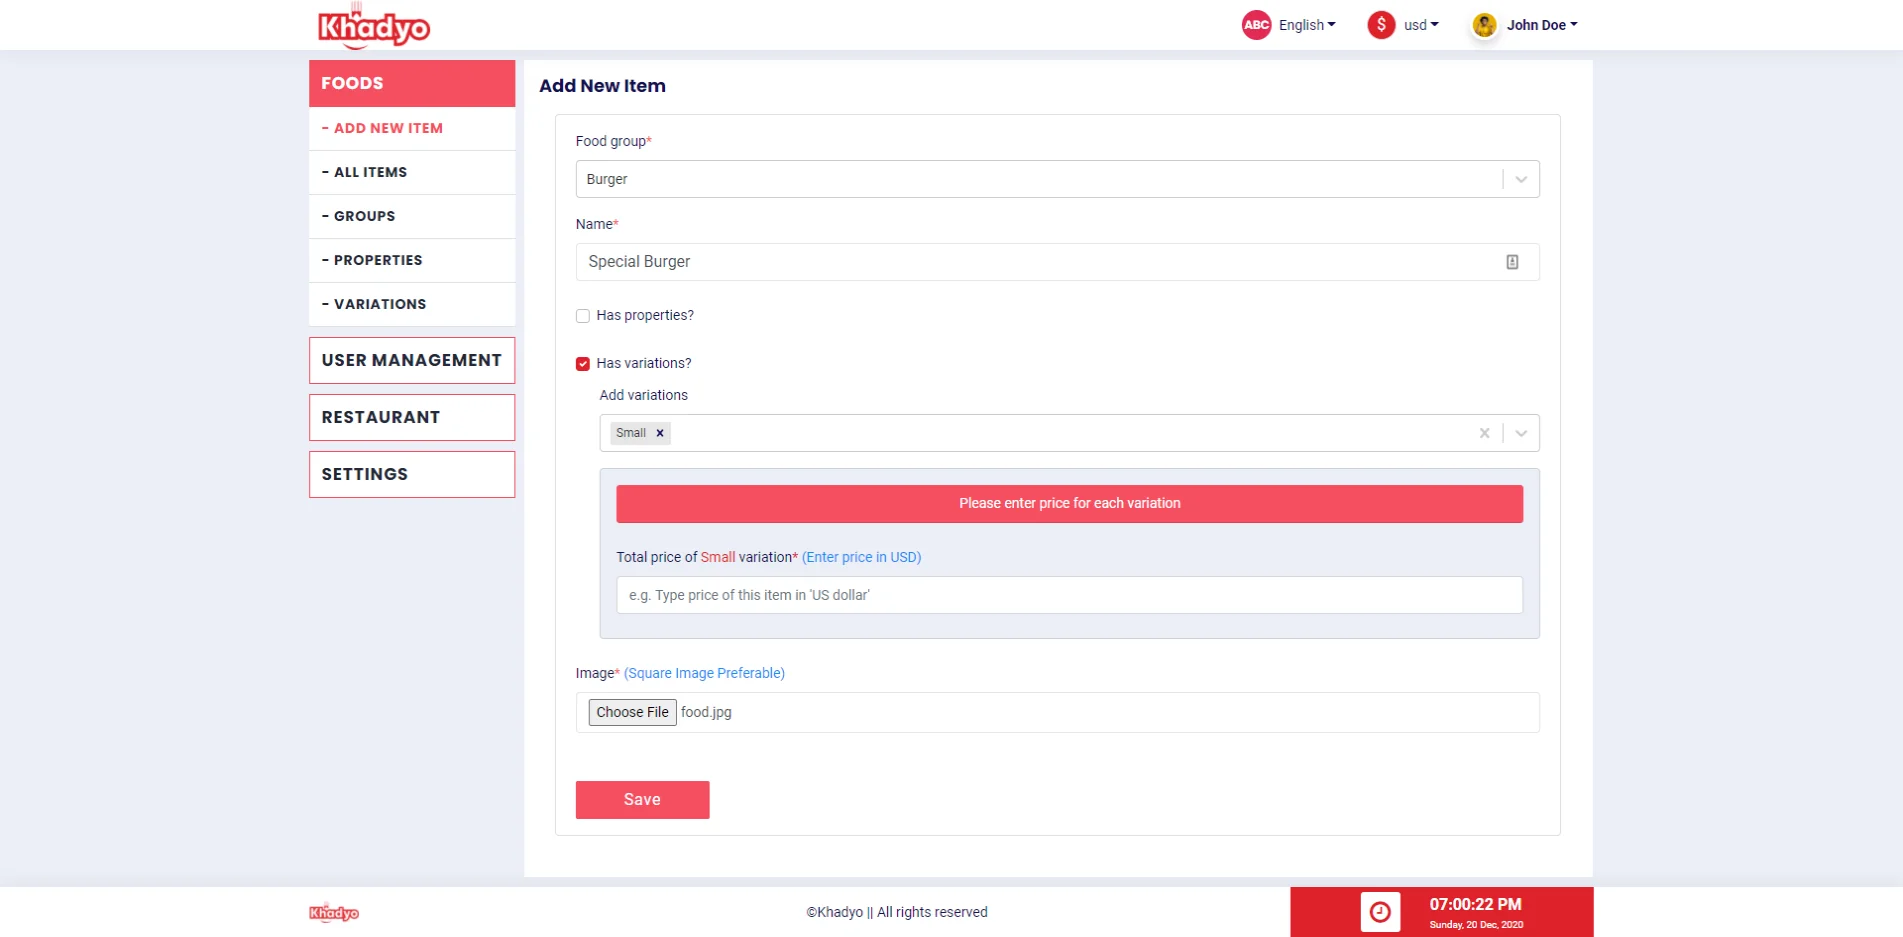Open the Food group Burger select box
1903x937 pixels.
pos(1057,179)
